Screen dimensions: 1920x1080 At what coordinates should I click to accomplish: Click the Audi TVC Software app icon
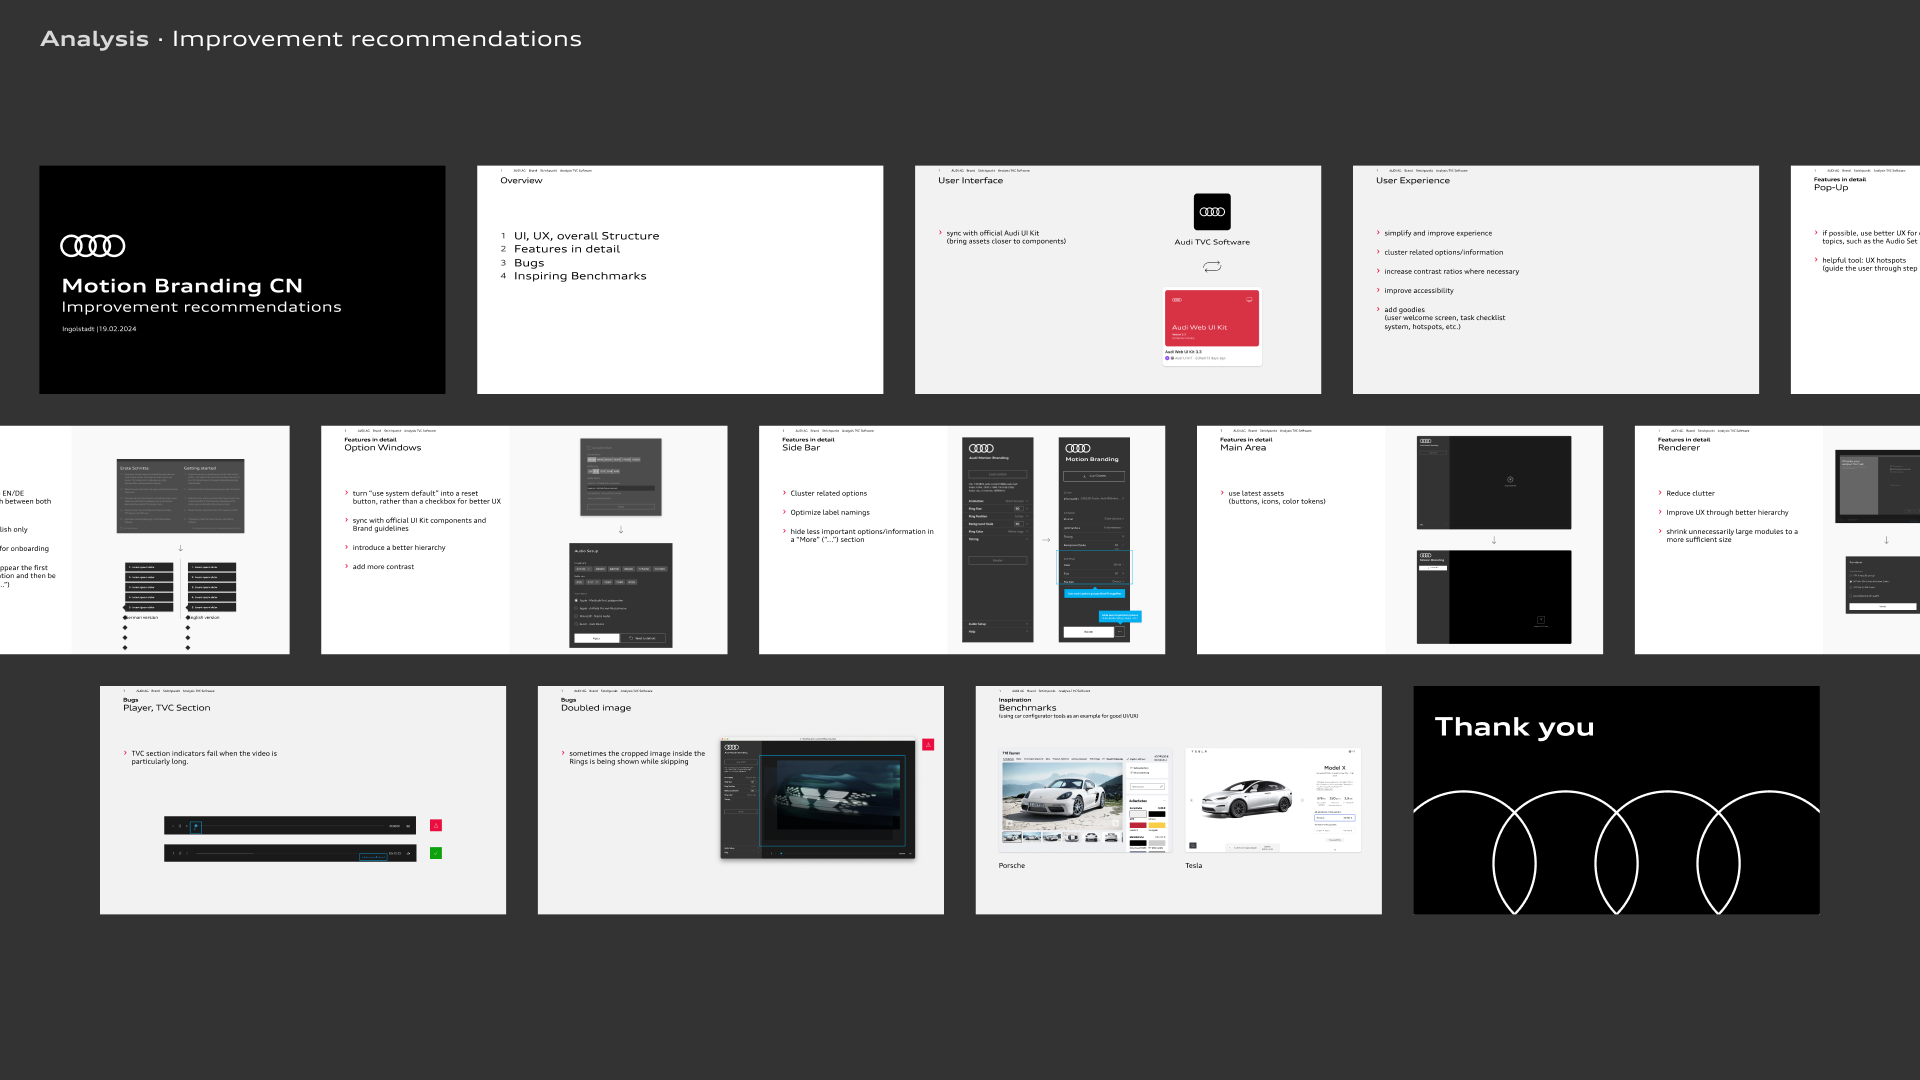coord(1212,212)
